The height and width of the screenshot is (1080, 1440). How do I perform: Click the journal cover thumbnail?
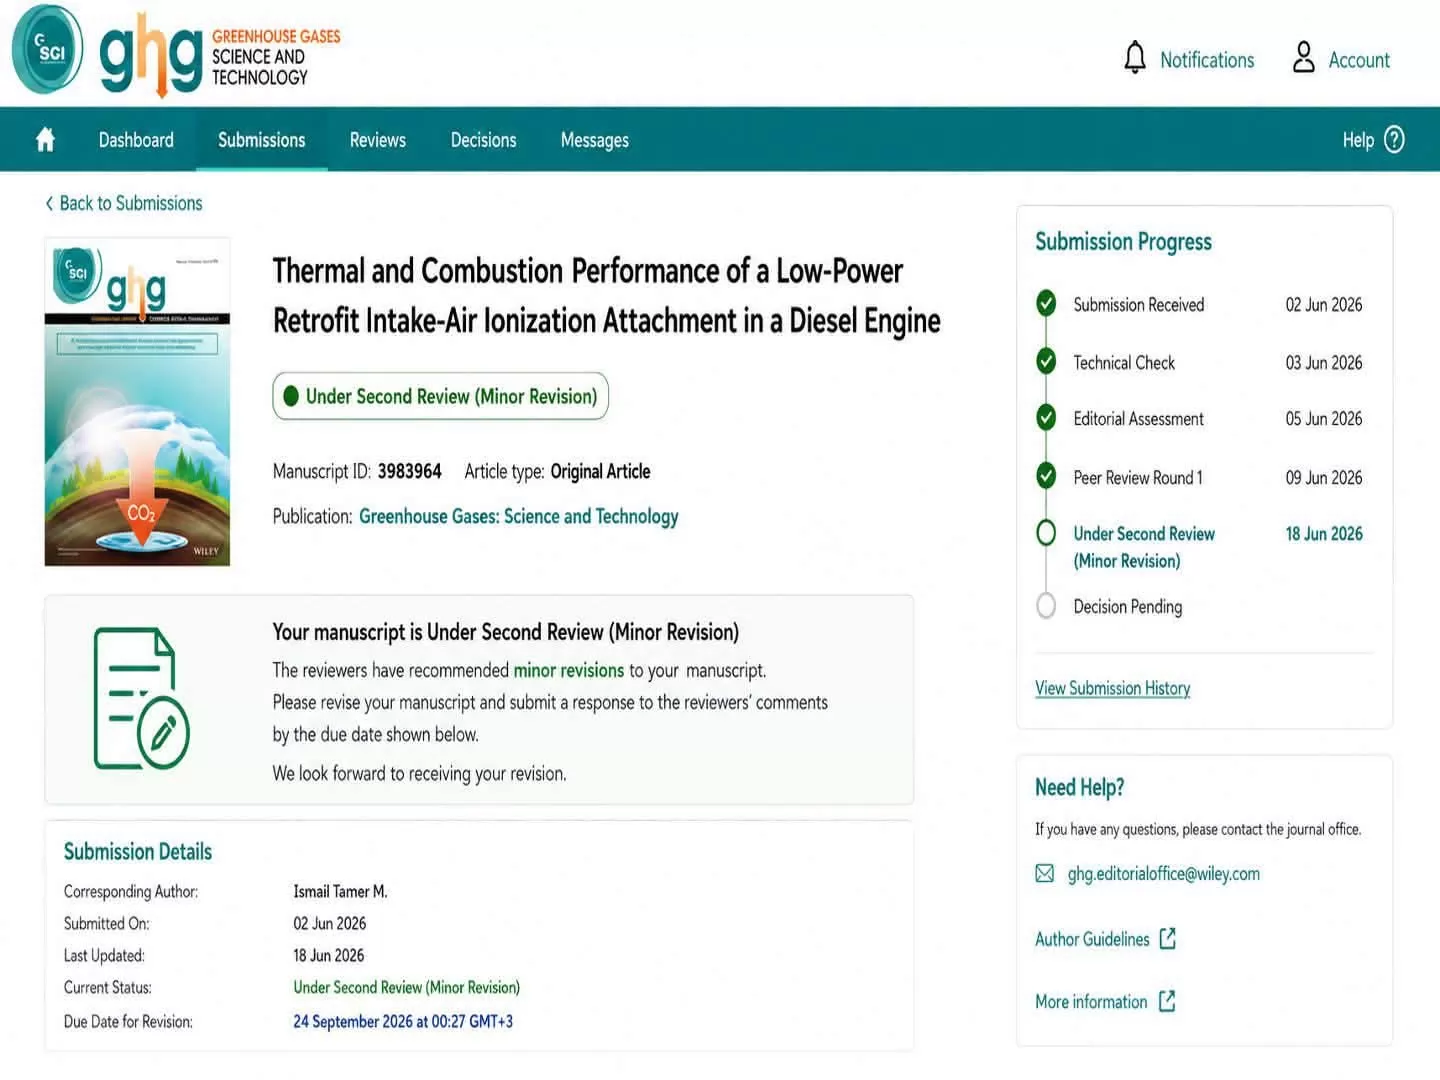137,402
